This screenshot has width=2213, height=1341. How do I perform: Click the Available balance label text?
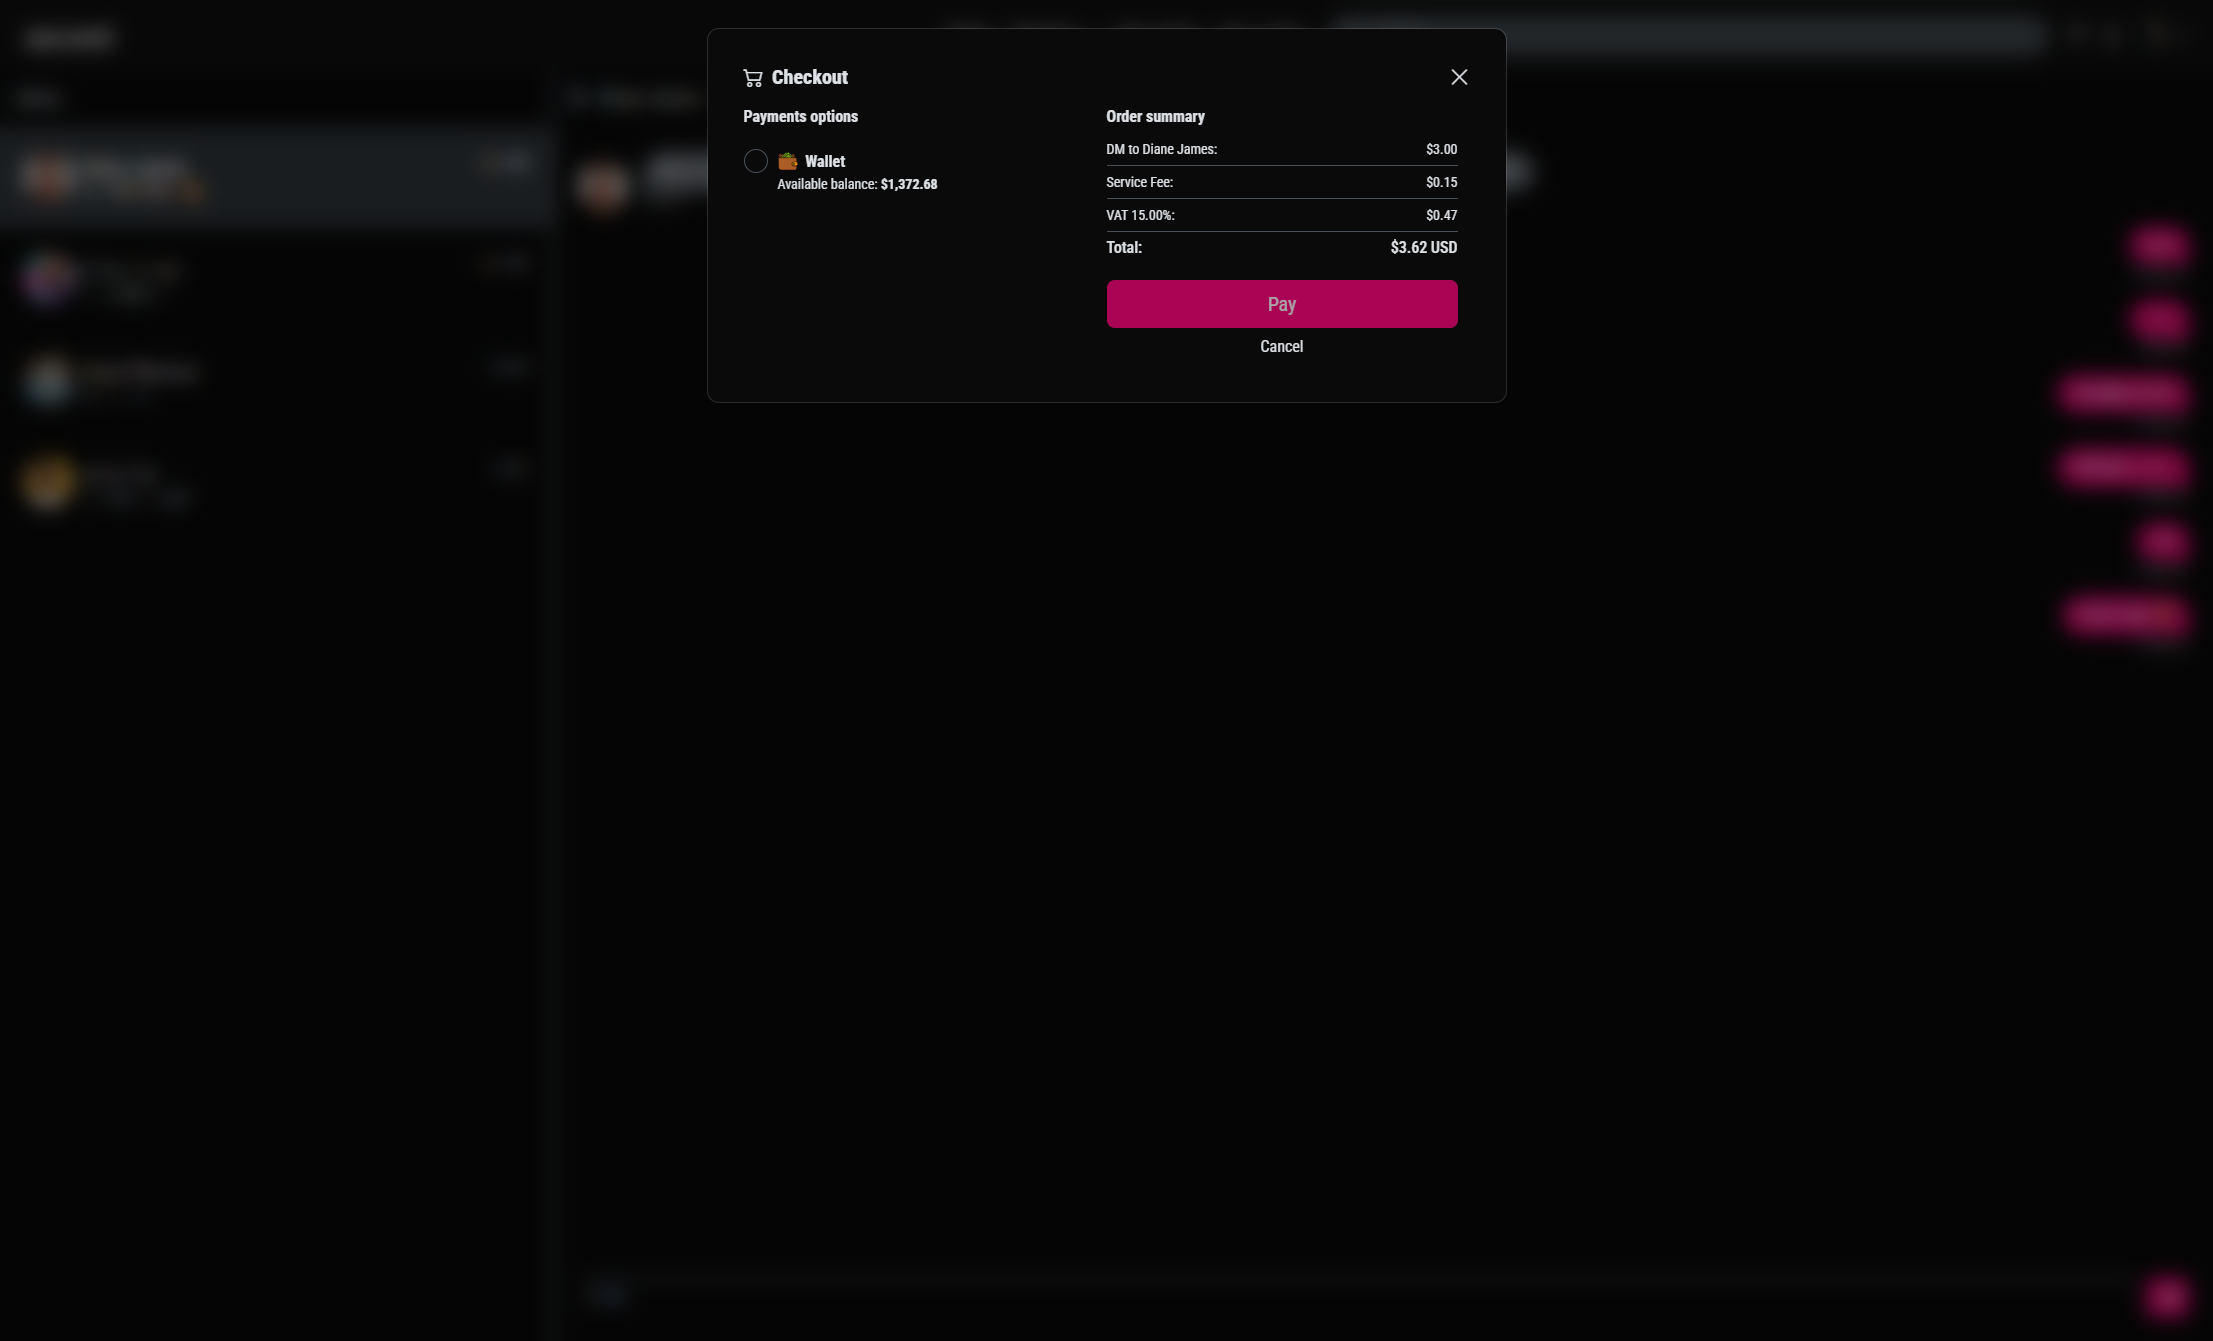pos(827,184)
